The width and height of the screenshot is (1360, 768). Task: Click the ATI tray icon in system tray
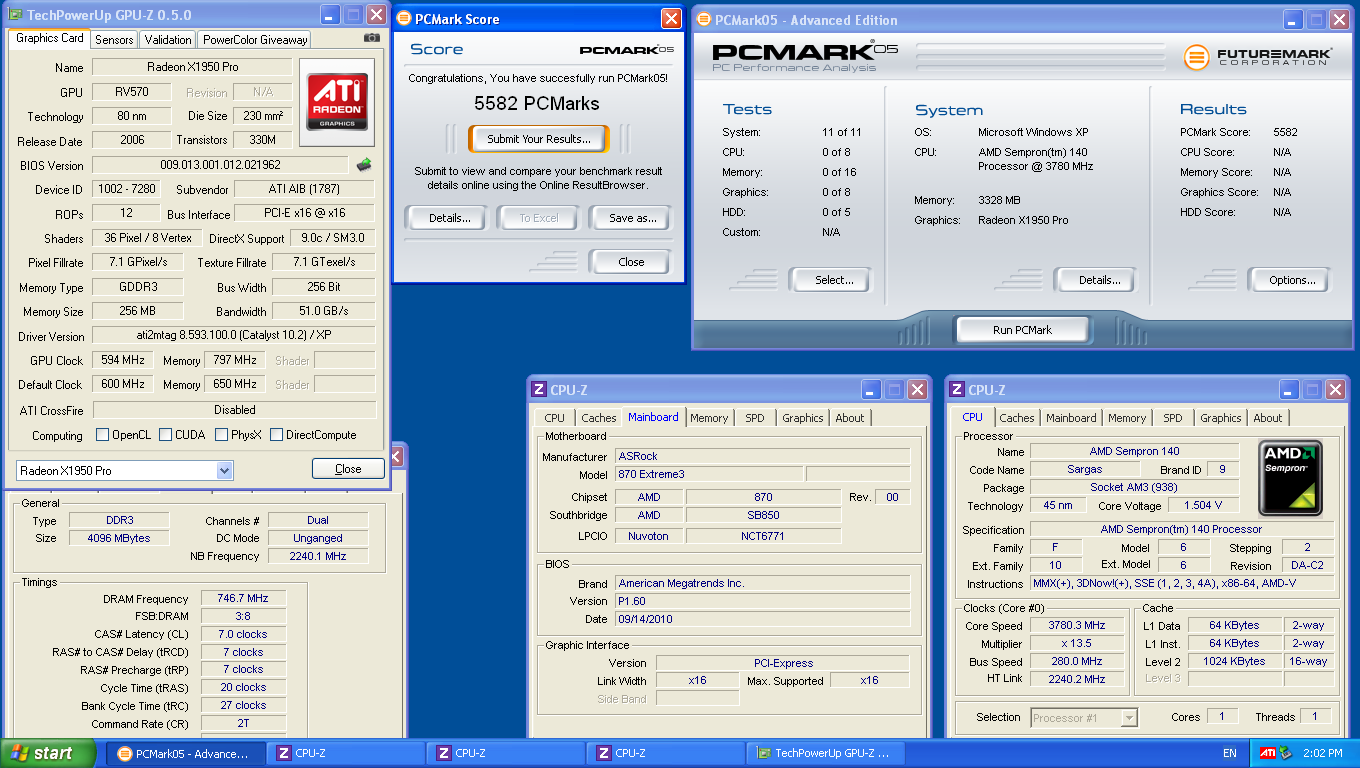(1267, 753)
